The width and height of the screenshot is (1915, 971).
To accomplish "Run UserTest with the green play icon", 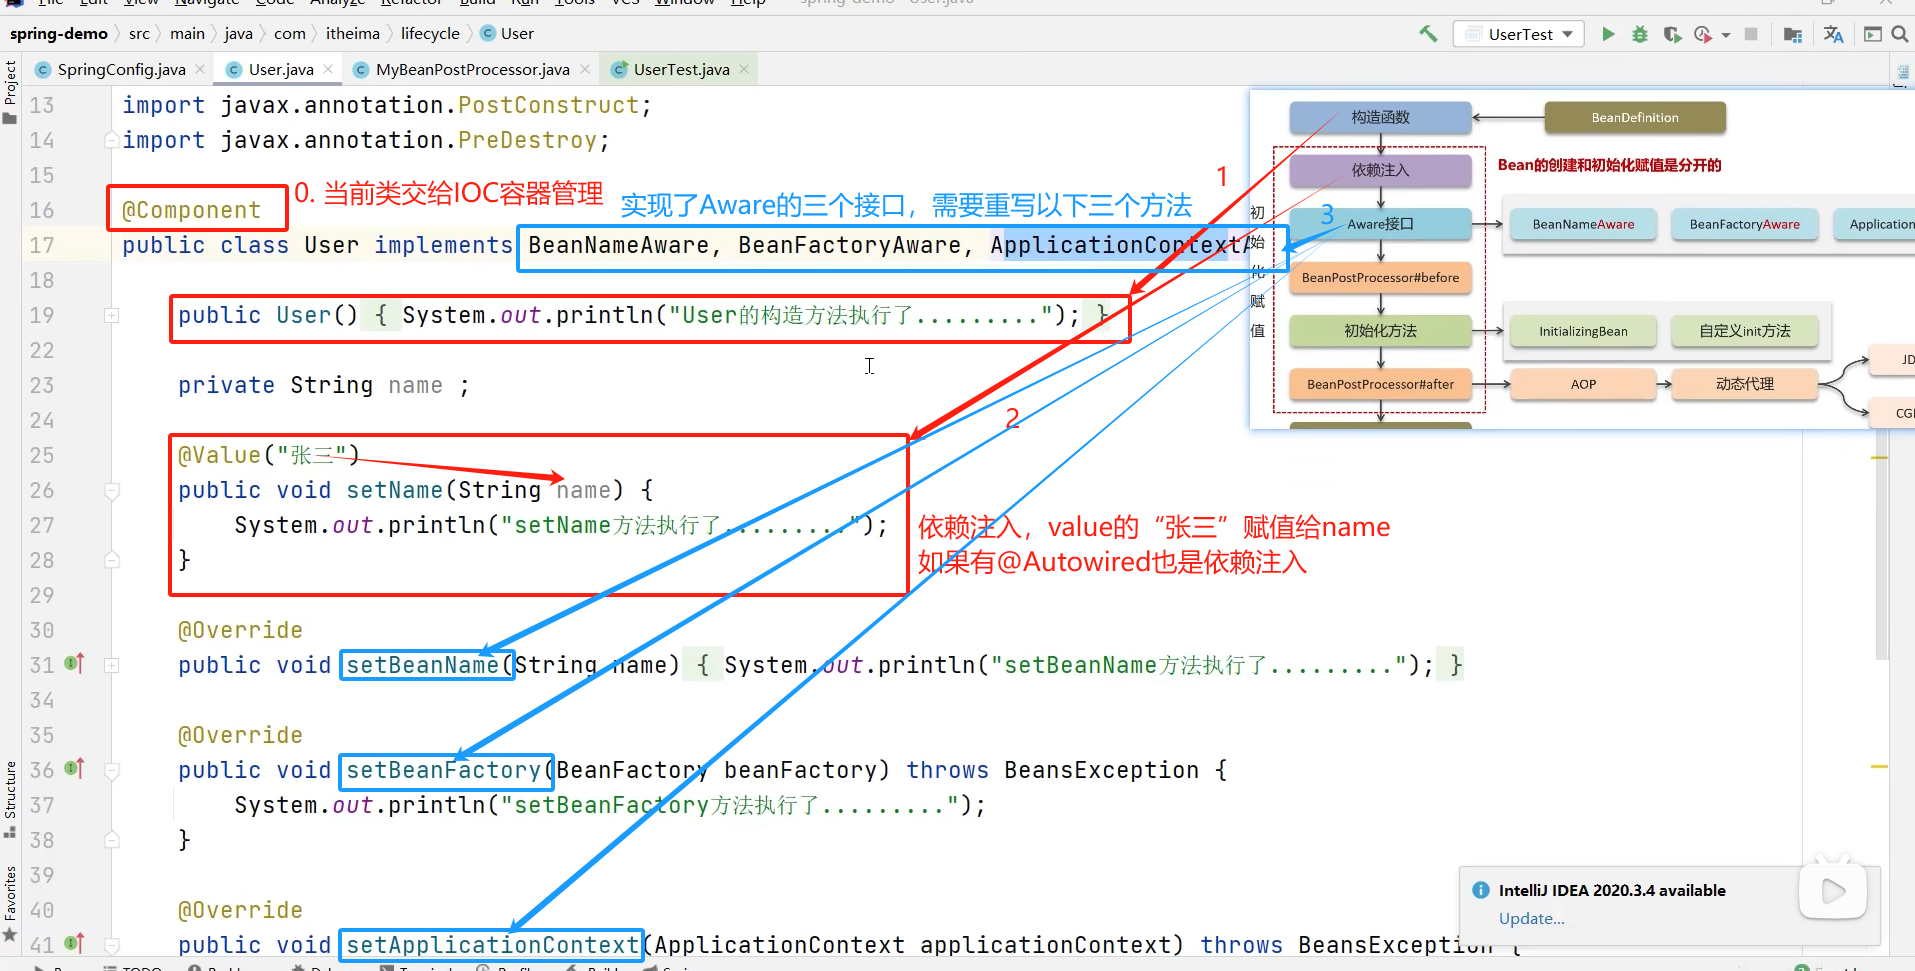I will pos(1608,34).
